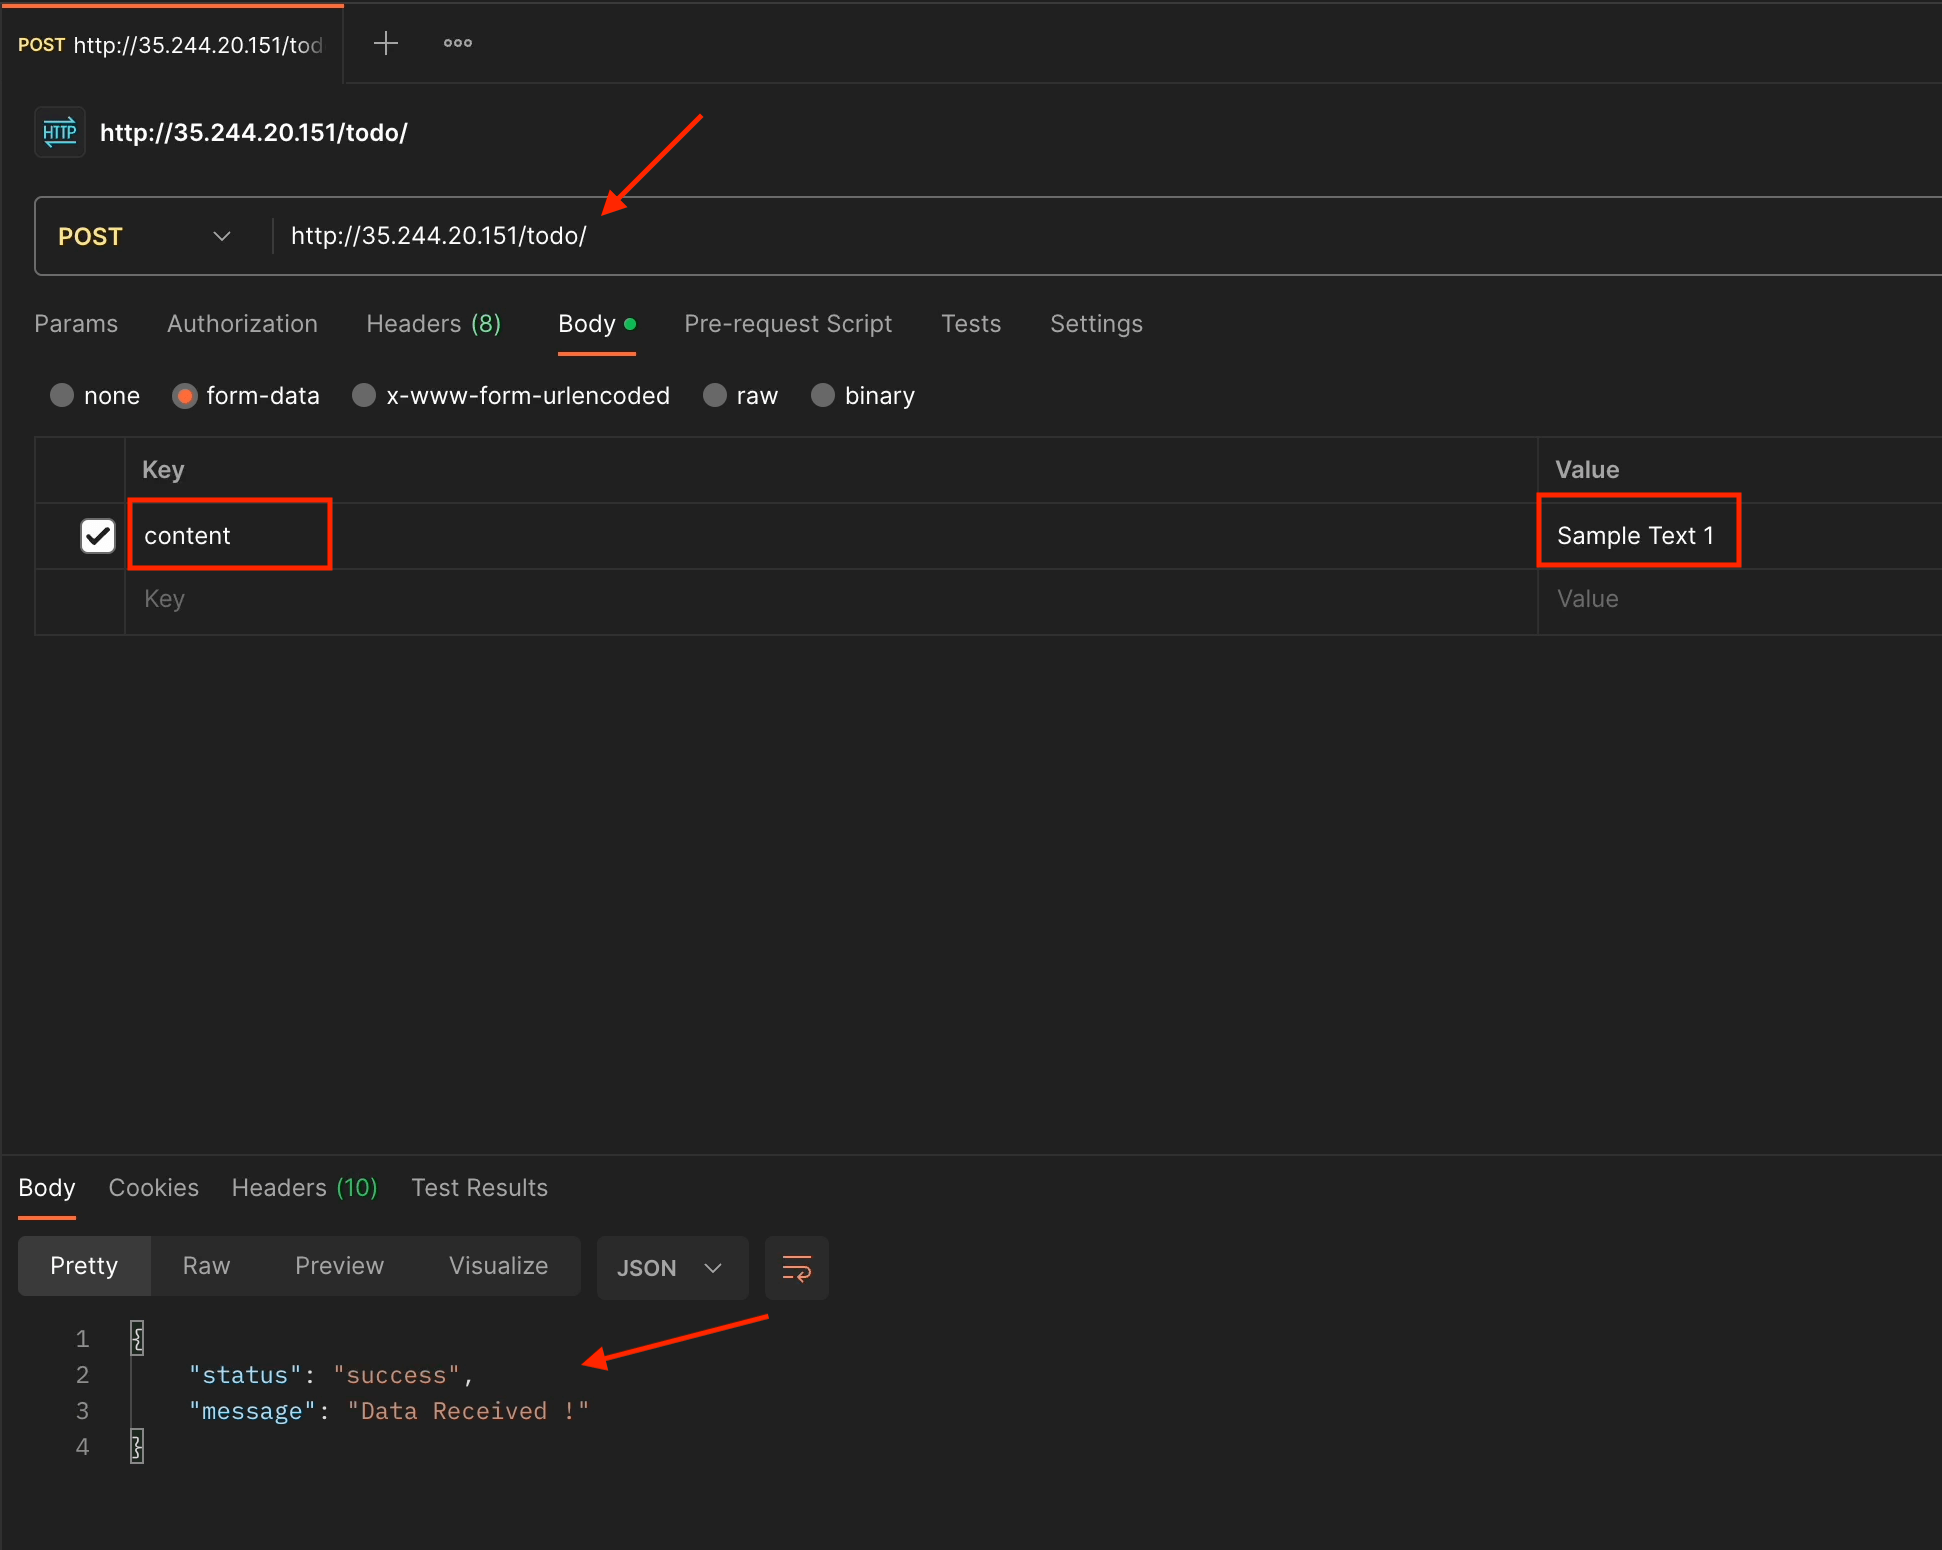Click the plus icon to open new tab
Viewport: 1942px width, 1550px height.
point(385,43)
